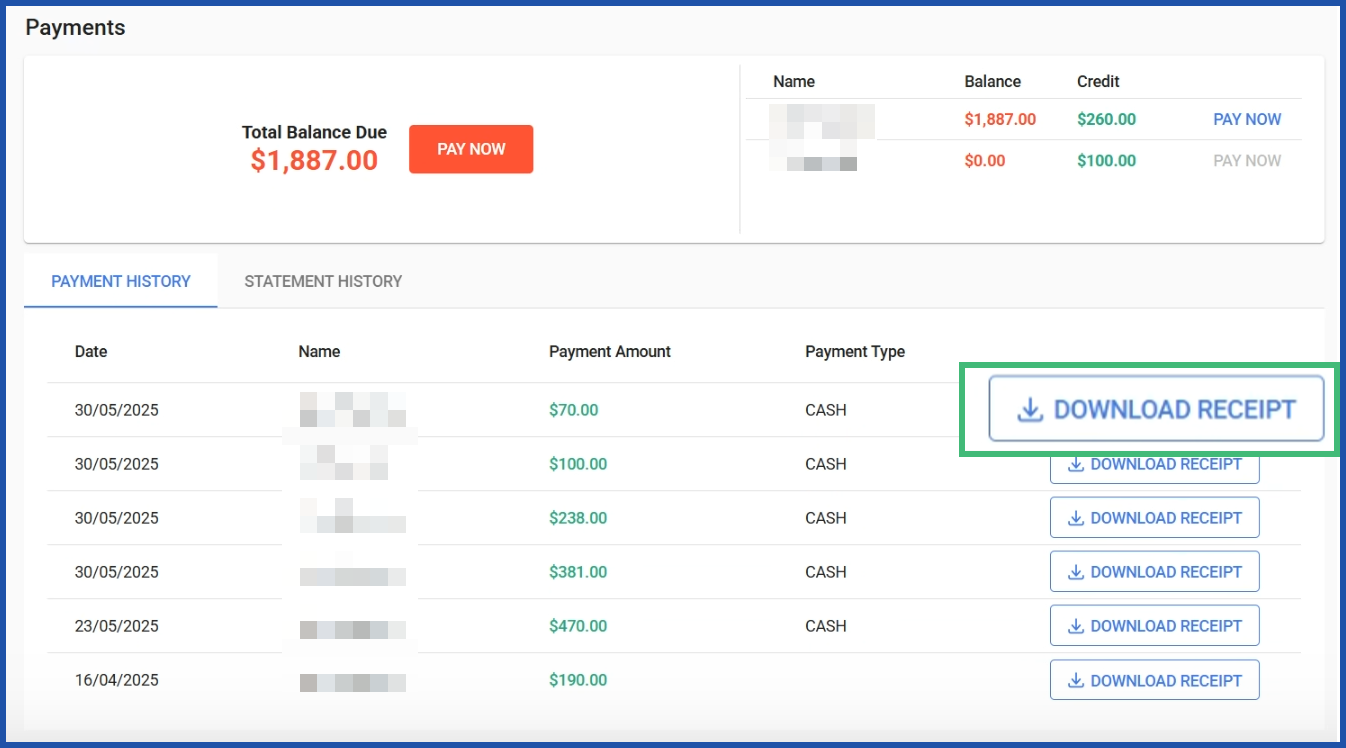This screenshot has height=748, width=1346.
Task: Download the receipt for the $470.00 cash payment
Action: click(1154, 625)
